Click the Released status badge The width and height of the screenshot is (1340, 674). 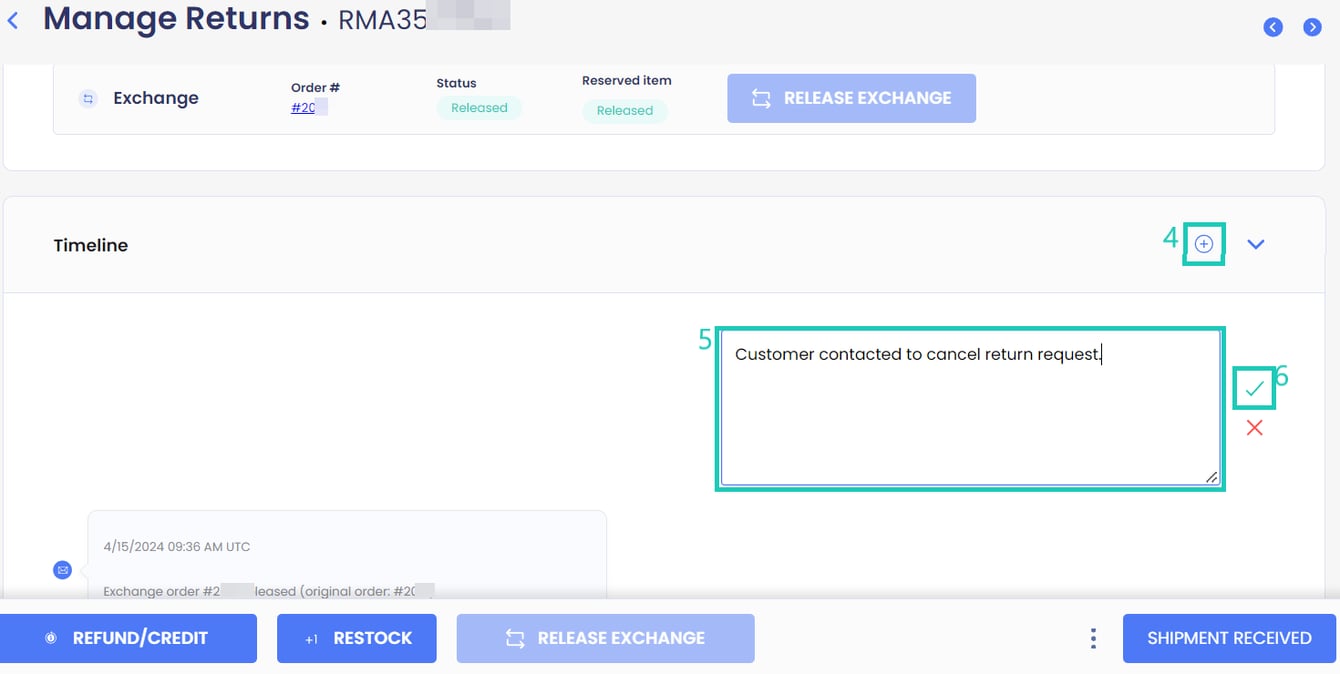(479, 108)
